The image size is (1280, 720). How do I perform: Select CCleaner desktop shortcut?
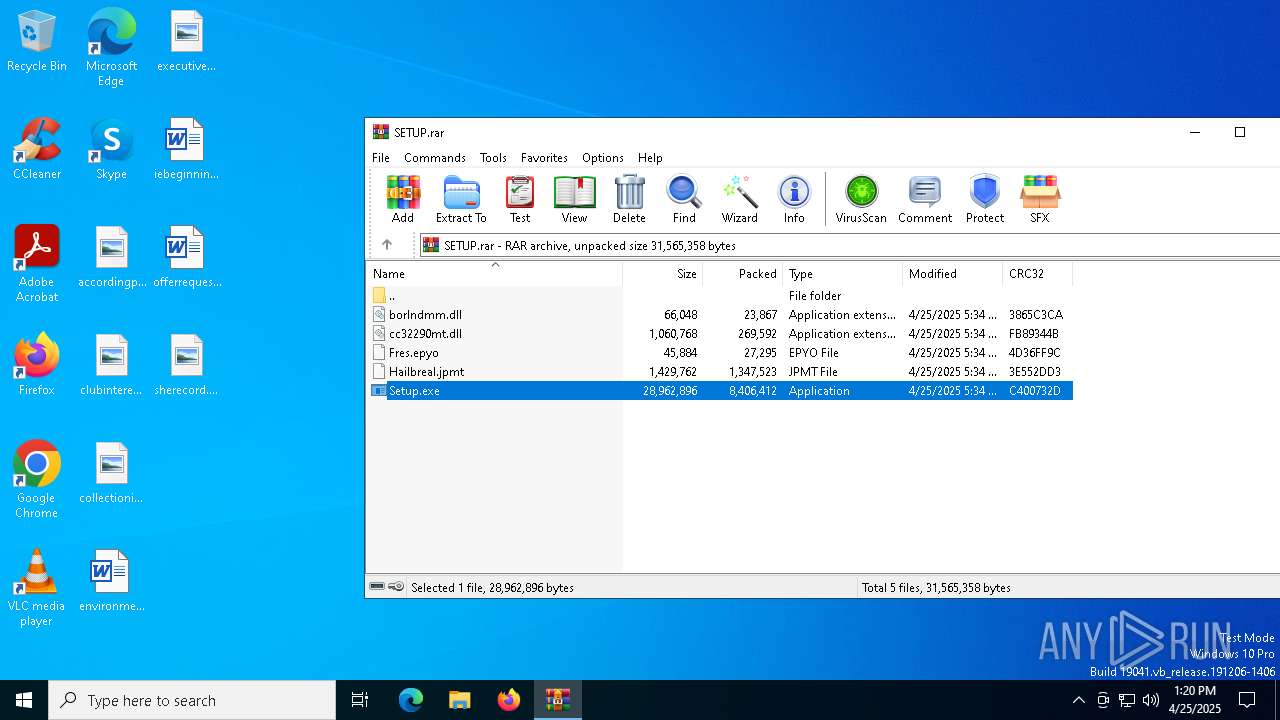[x=37, y=150]
